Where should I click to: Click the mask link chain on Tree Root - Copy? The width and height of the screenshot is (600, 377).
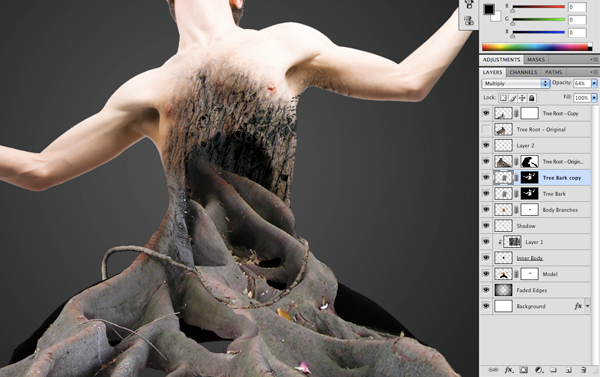[516, 113]
